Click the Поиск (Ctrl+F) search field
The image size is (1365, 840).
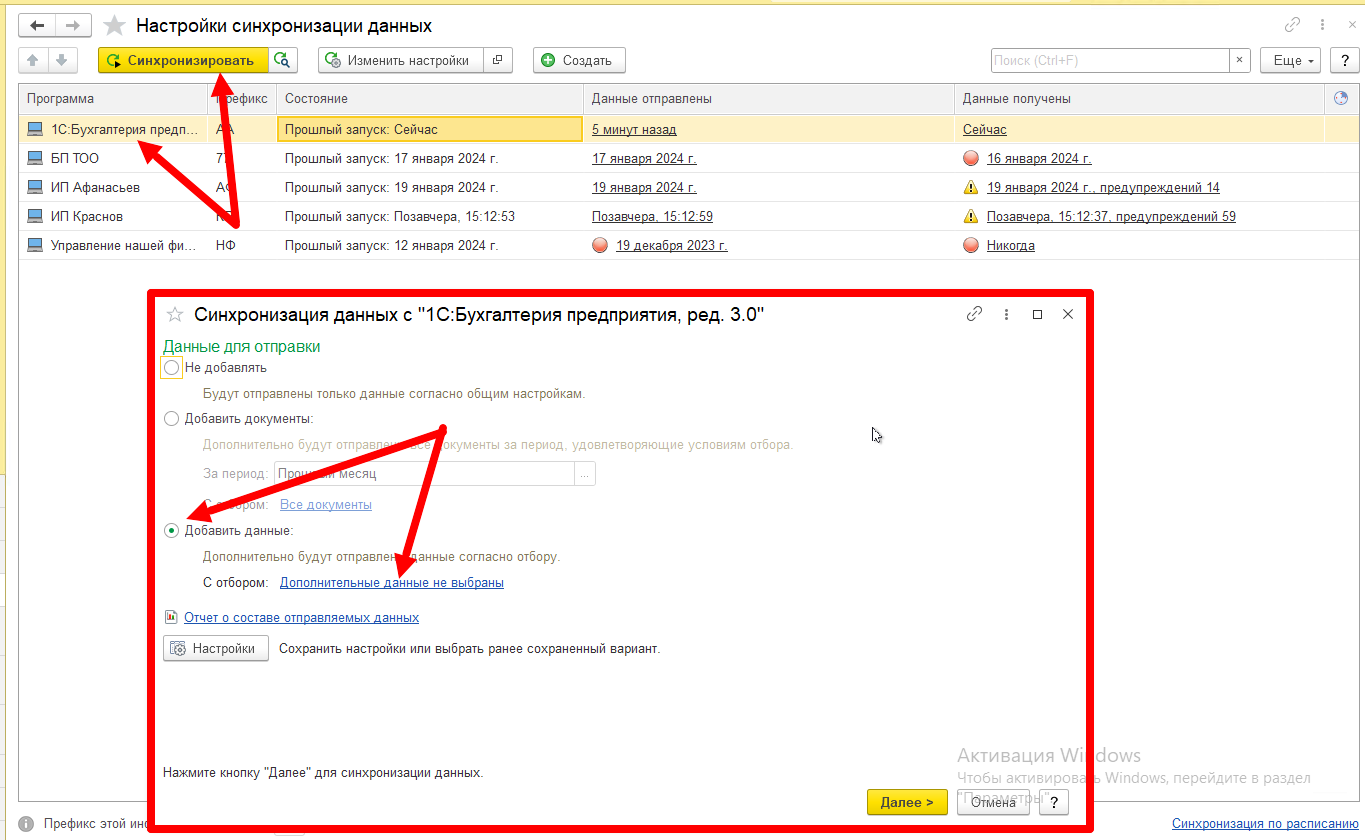point(1110,60)
